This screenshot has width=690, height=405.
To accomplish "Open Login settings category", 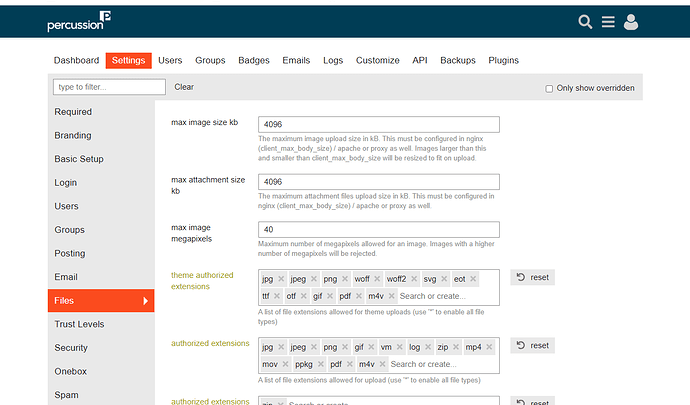I will tap(101, 183).
